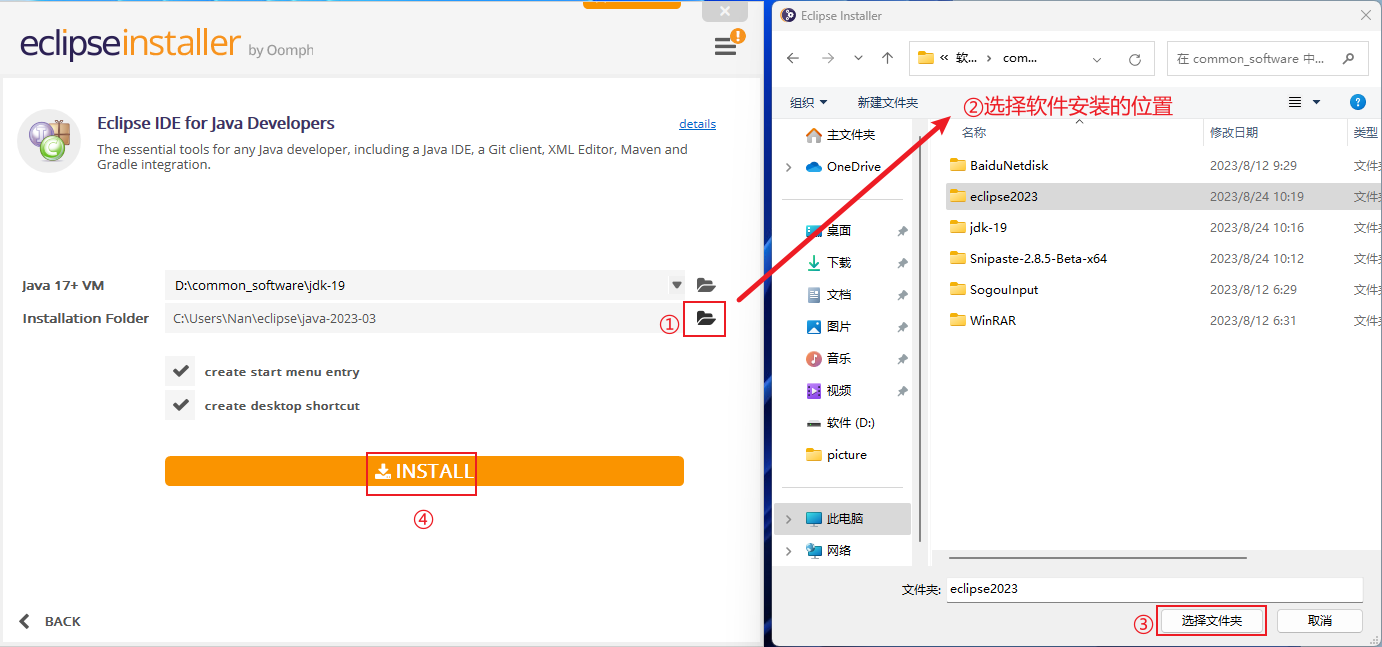Open 视频 in quick access
This screenshot has height=647, width=1382.
coord(838,390)
